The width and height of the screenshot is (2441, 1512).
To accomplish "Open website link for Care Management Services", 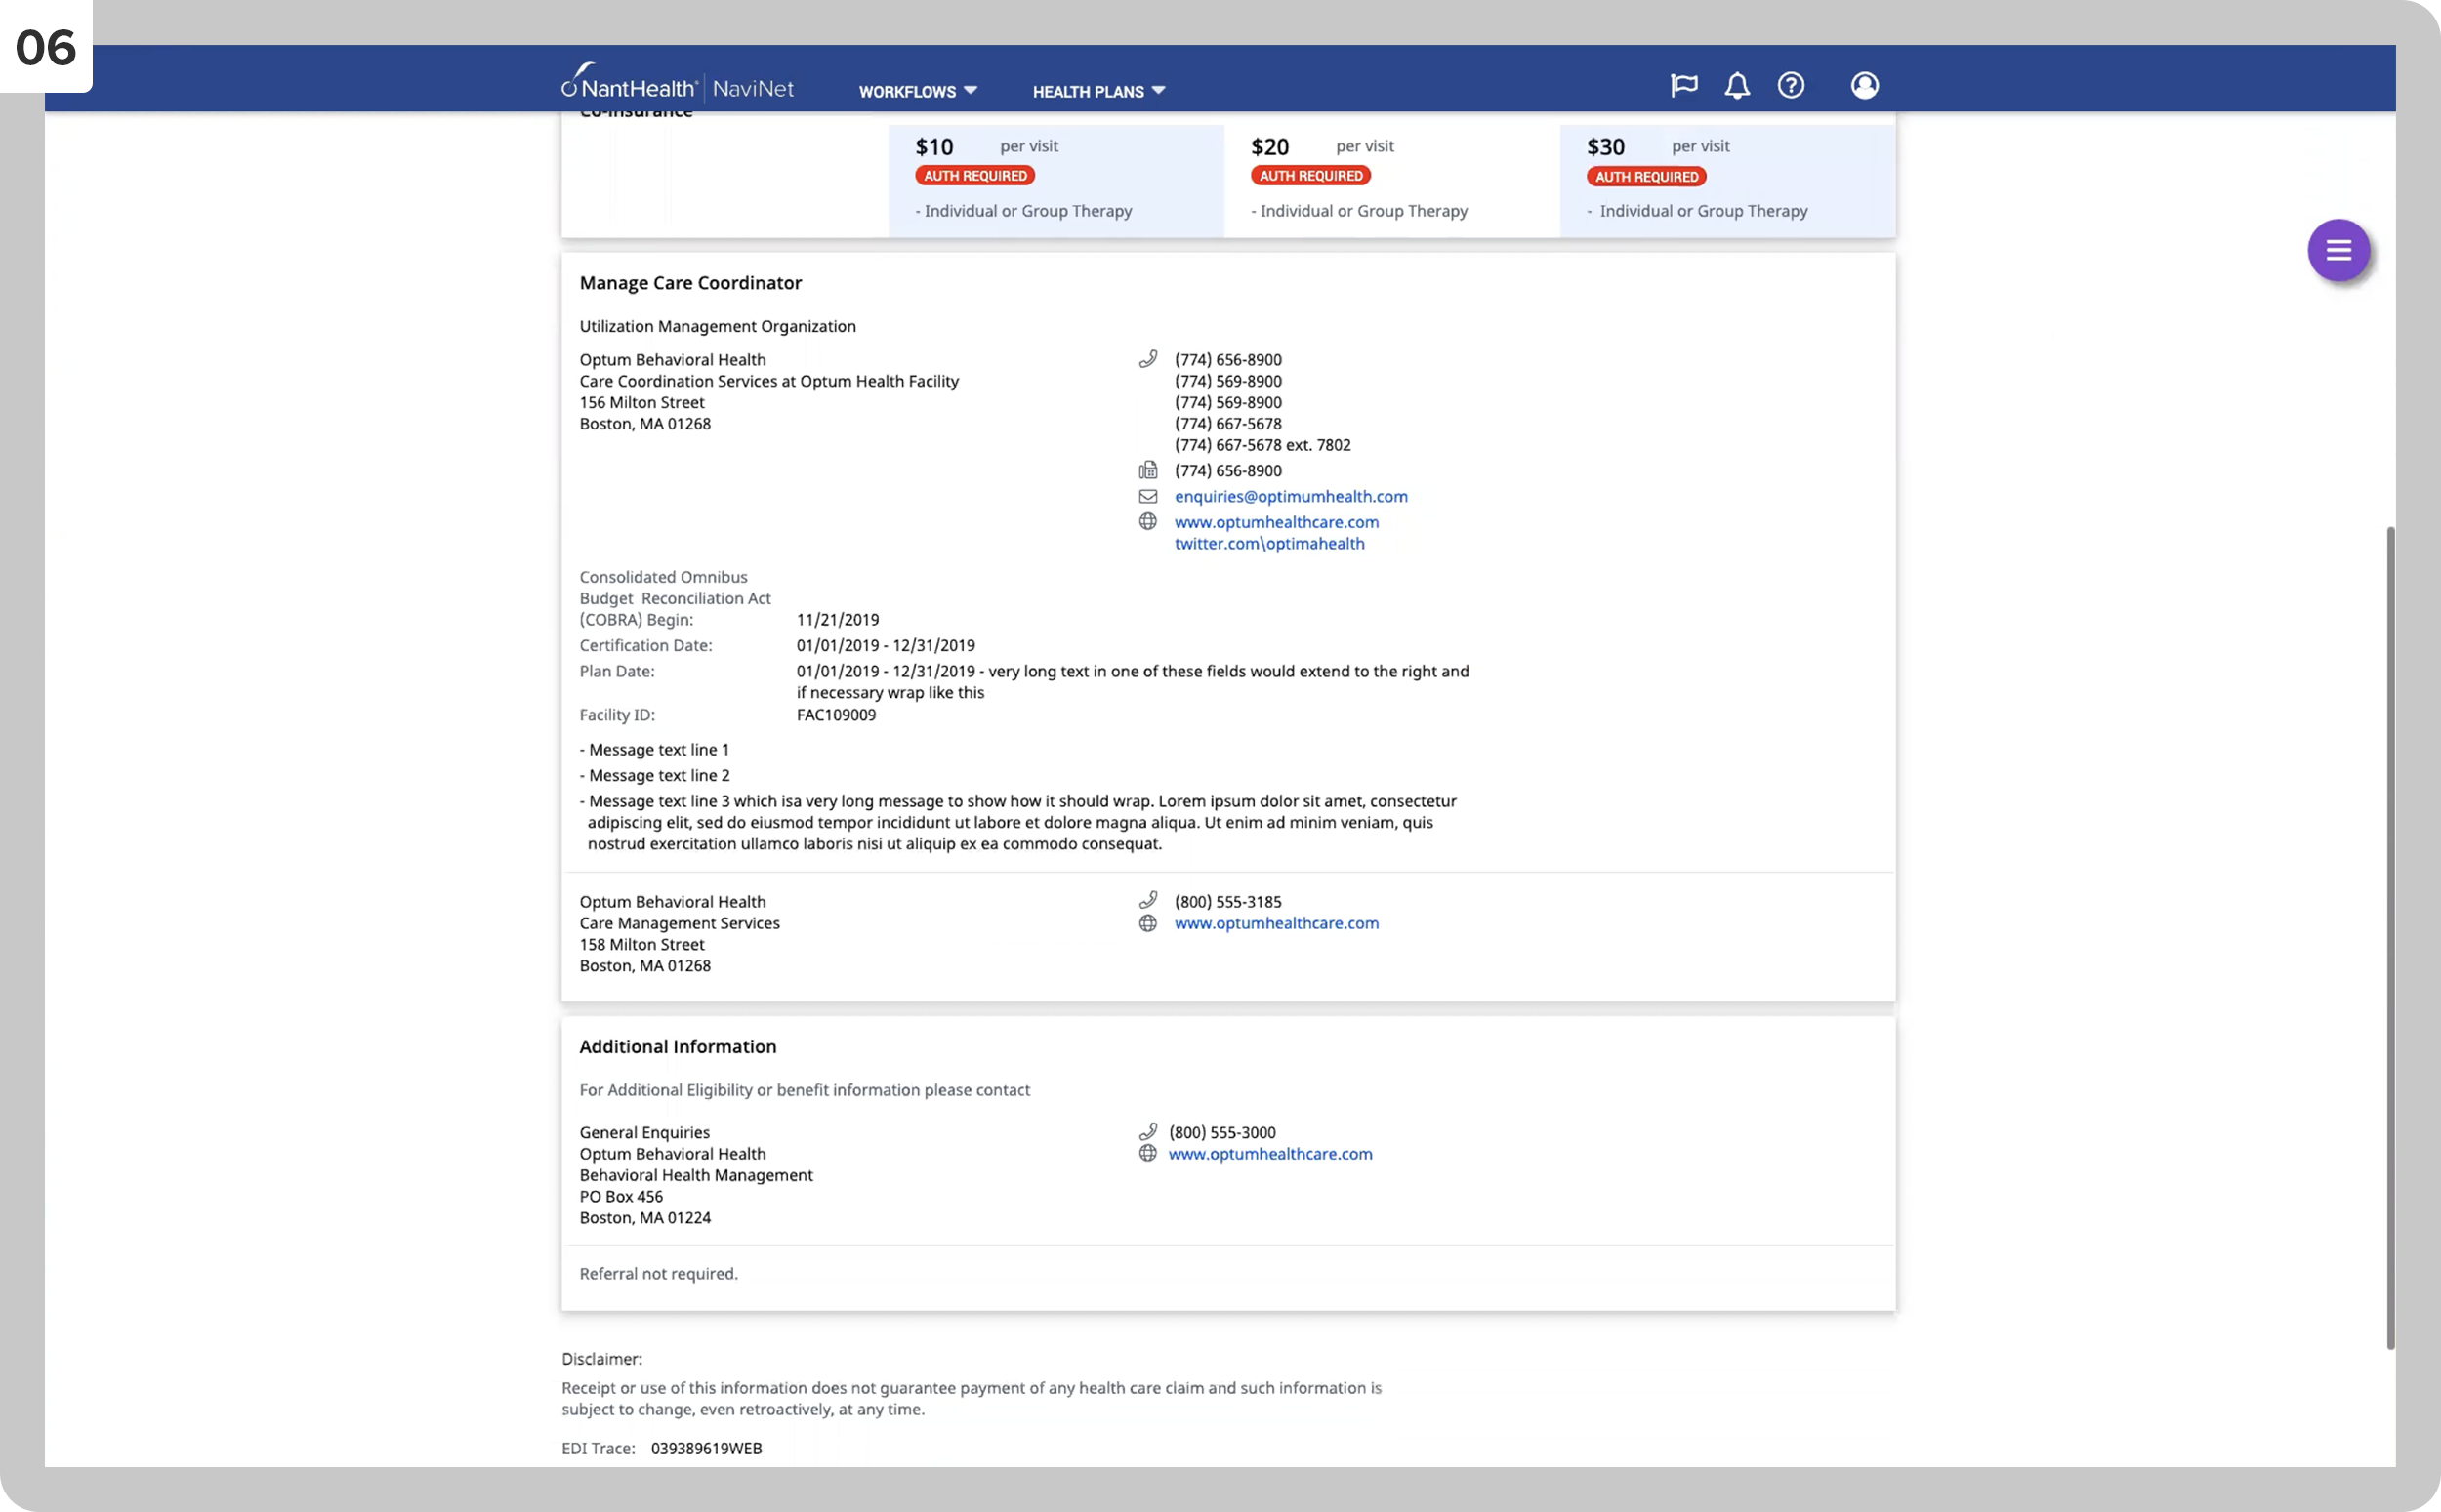I will click(x=1276, y=923).
